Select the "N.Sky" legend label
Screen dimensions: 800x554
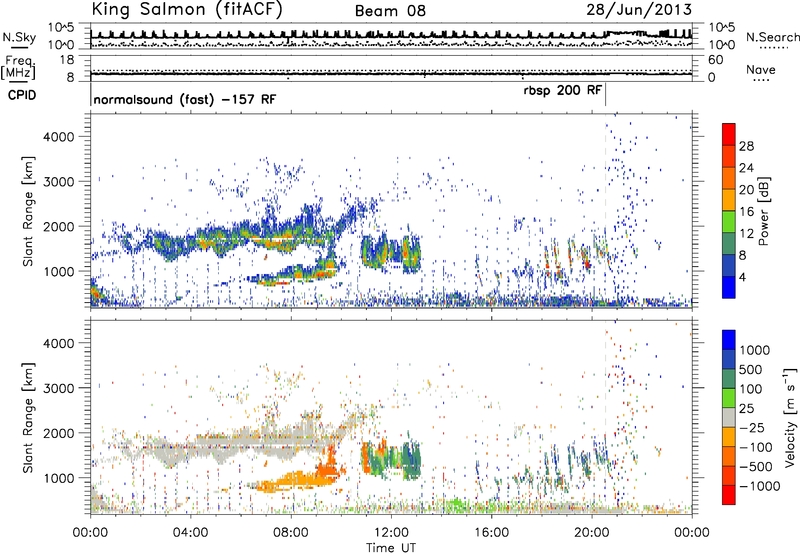[x=19, y=37]
